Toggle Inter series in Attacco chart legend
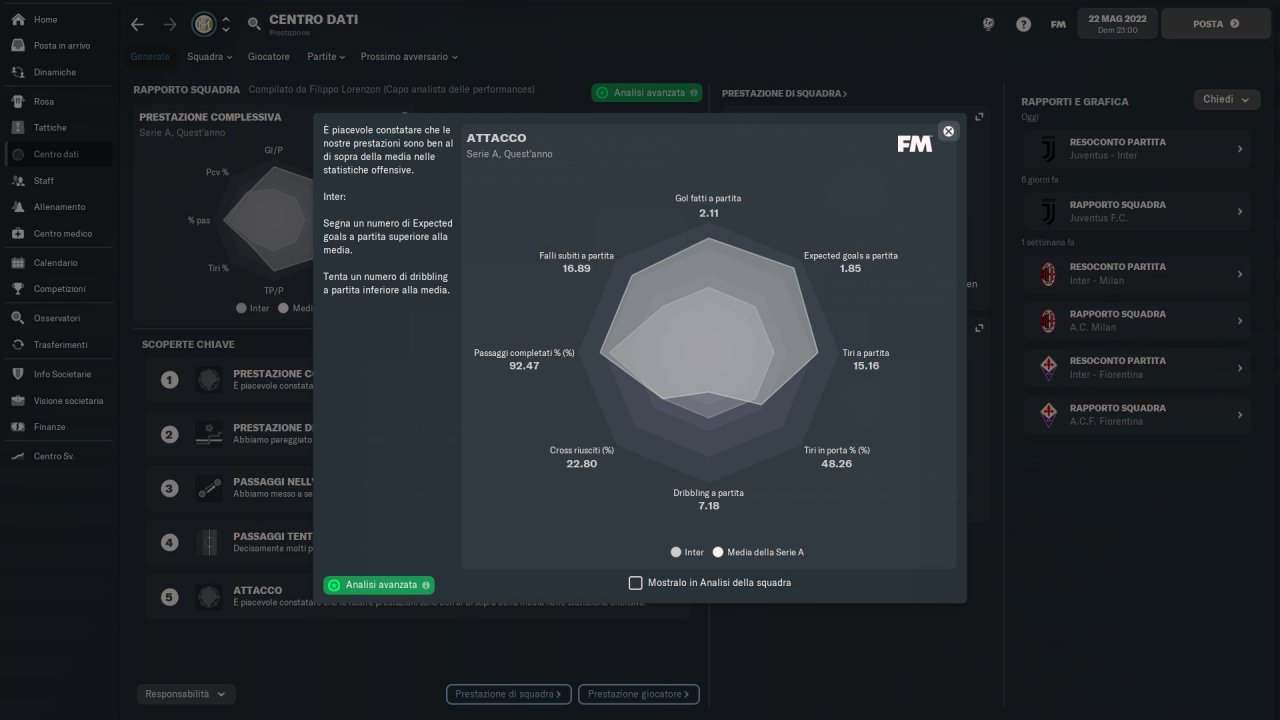The image size is (1280, 720). click(688, 552)
